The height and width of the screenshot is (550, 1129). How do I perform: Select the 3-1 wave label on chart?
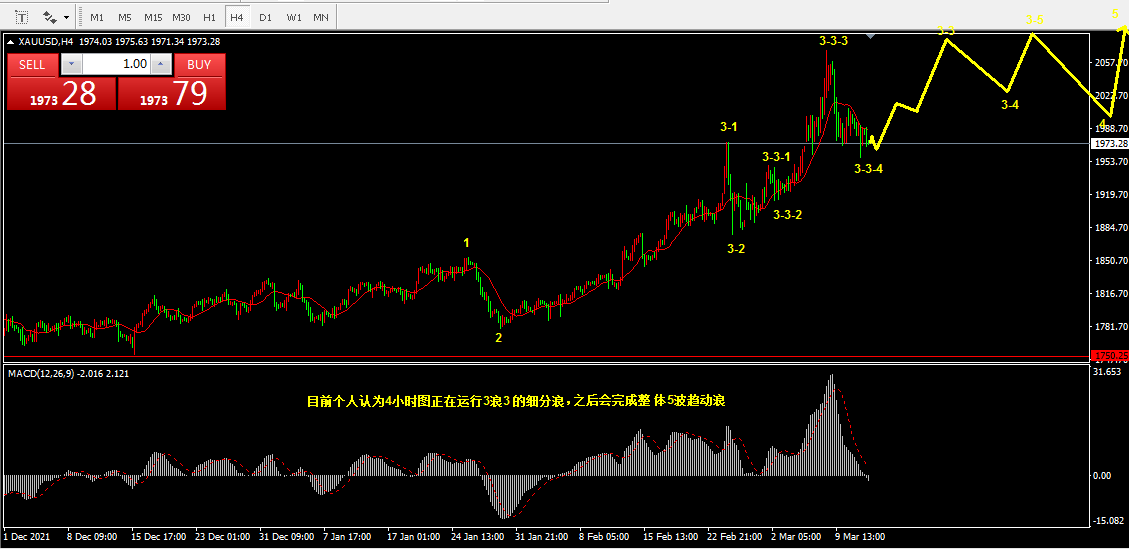tap(729, 127)
